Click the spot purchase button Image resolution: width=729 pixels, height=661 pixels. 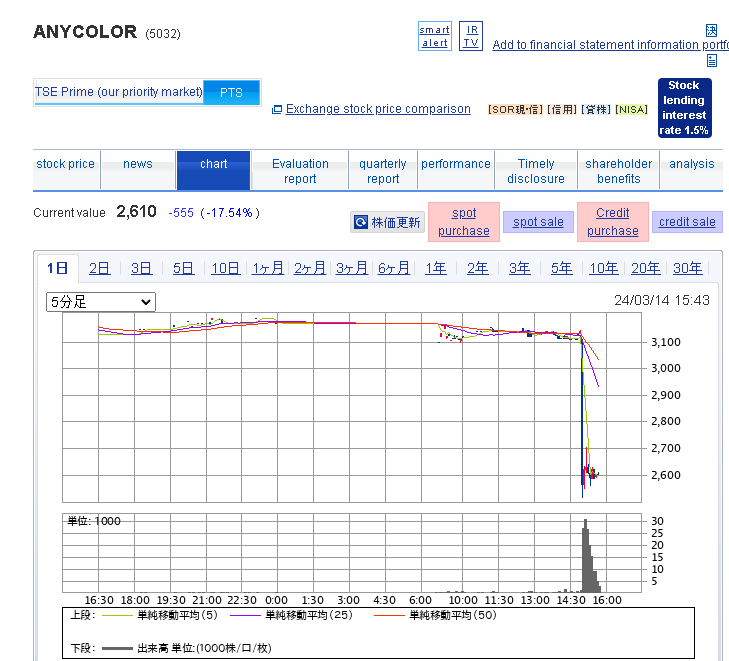tap(464, 222)
